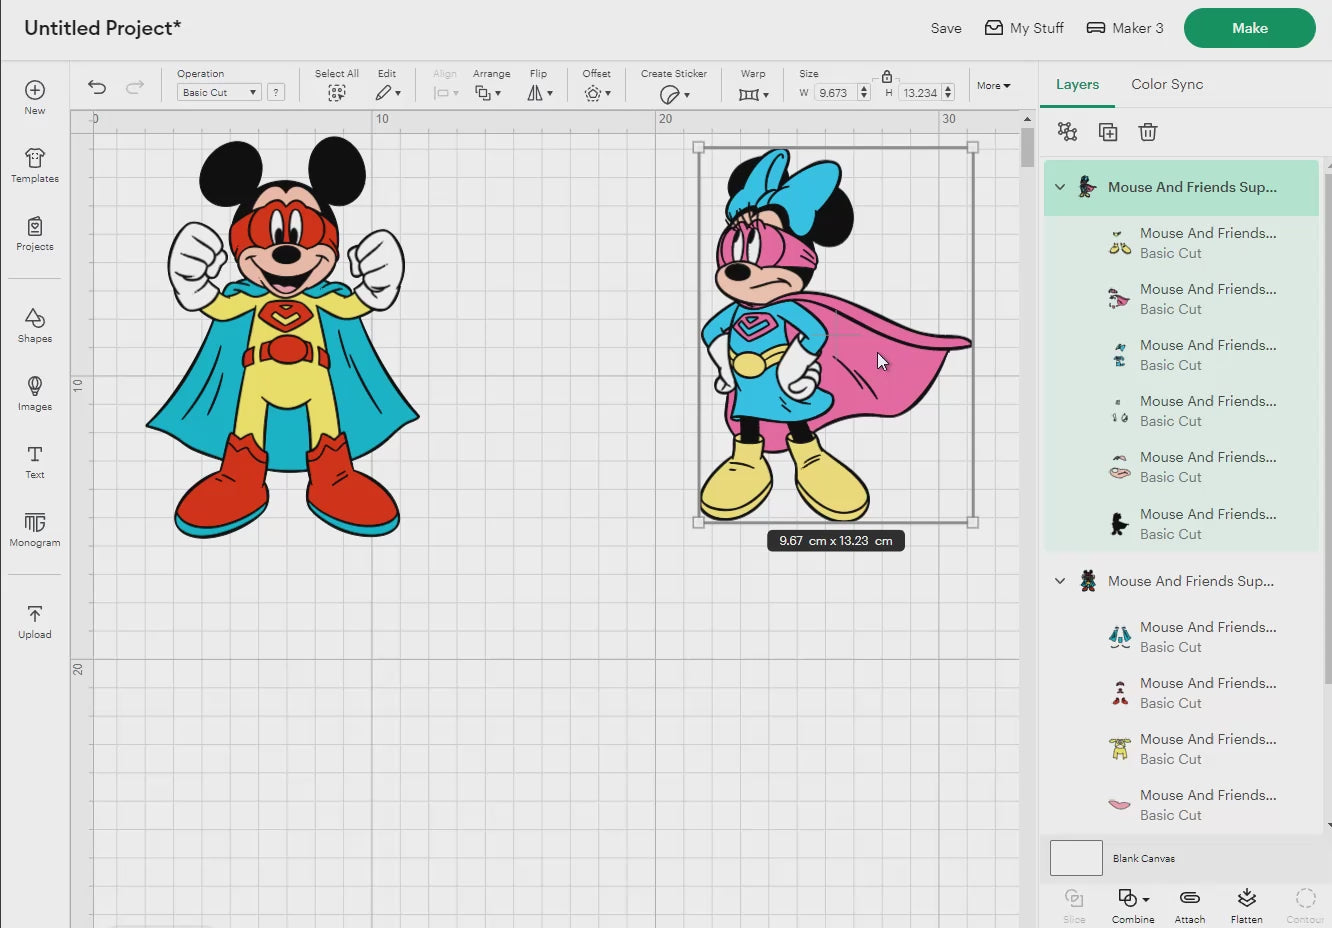Open the Operation Basic Cut dropdown
The height and width of the screenshot is (928, 1332).
tap(219, 92)
